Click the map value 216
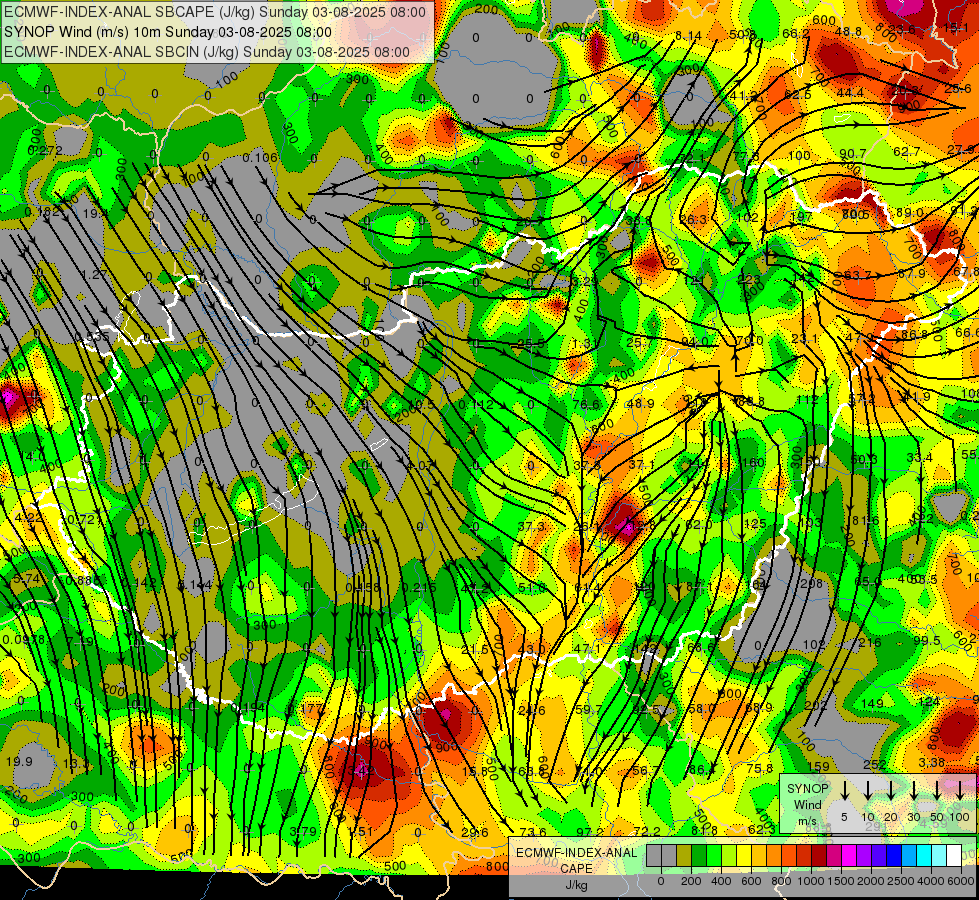The width and height of the screenshot is (979, 900). (x=870, y=643)
